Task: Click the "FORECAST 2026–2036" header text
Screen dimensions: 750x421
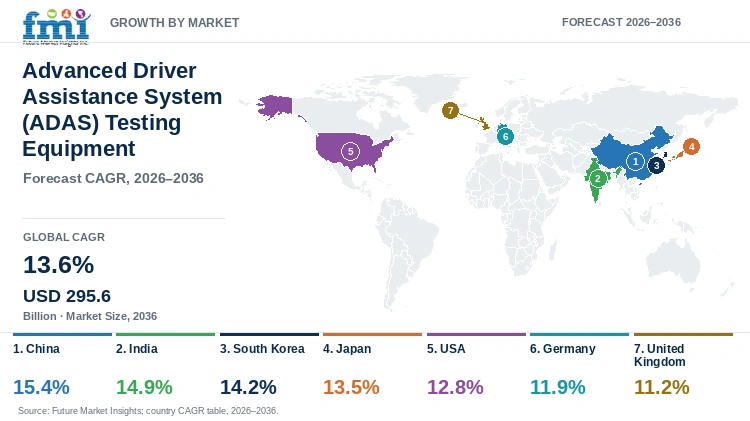Action: 621,22
